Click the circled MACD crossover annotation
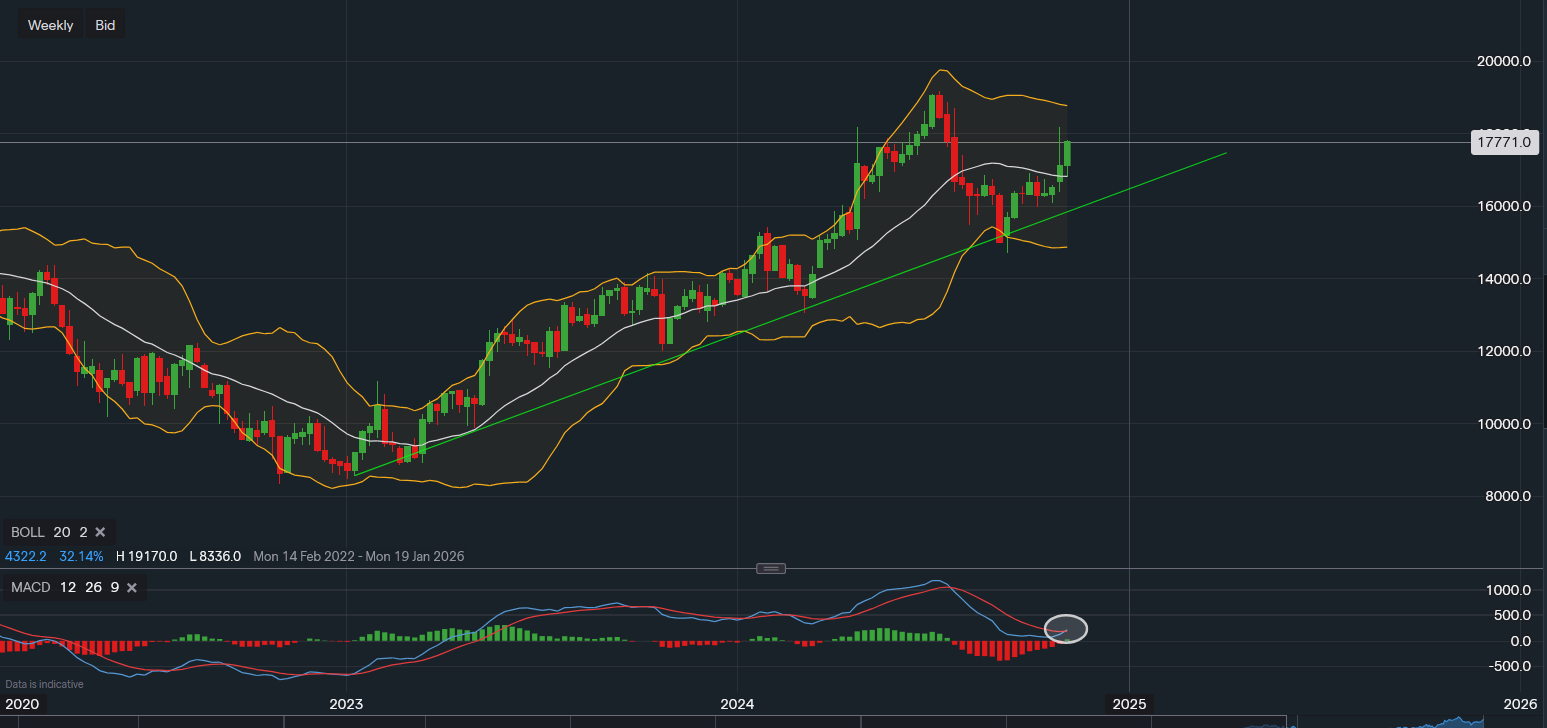 coord(1066,629)
